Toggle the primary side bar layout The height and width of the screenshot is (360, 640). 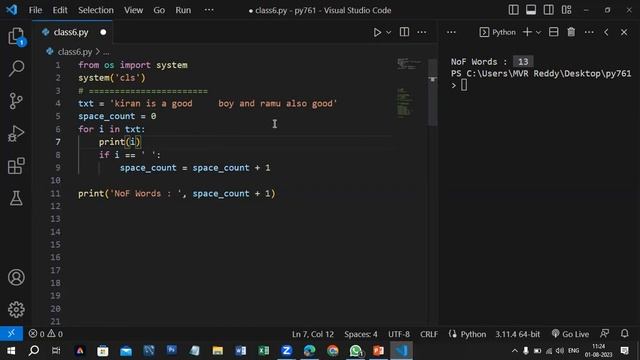[x=513, y=10]
